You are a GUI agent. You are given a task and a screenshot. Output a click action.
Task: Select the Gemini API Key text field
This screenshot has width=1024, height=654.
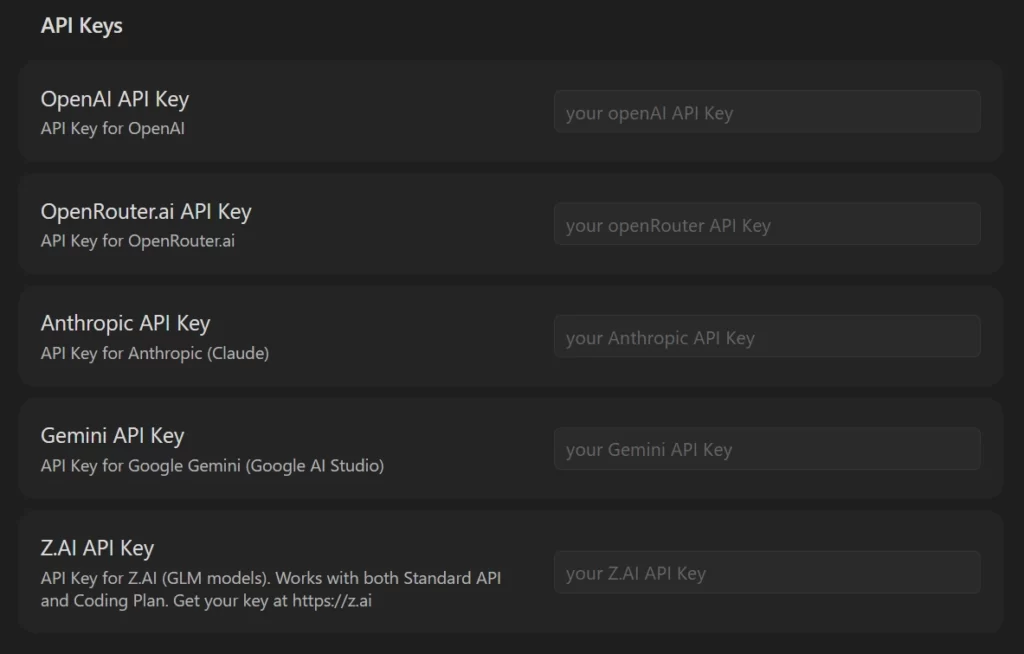pos(767,450)
